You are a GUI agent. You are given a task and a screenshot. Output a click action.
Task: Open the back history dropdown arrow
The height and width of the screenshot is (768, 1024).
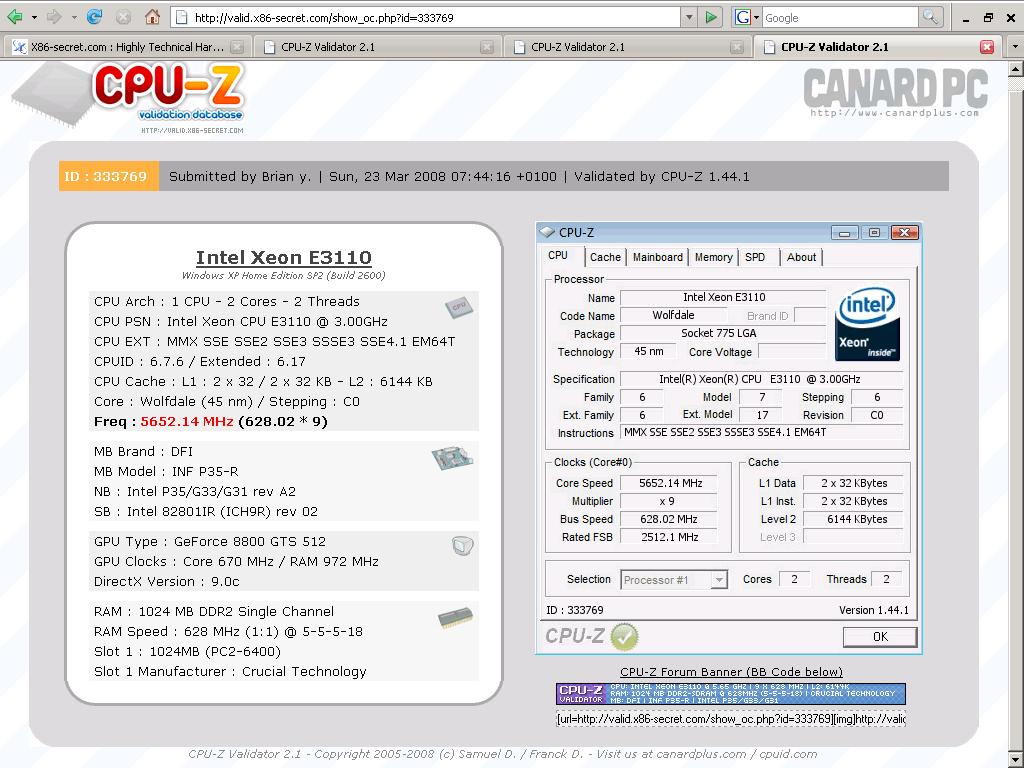click(34, 18)
